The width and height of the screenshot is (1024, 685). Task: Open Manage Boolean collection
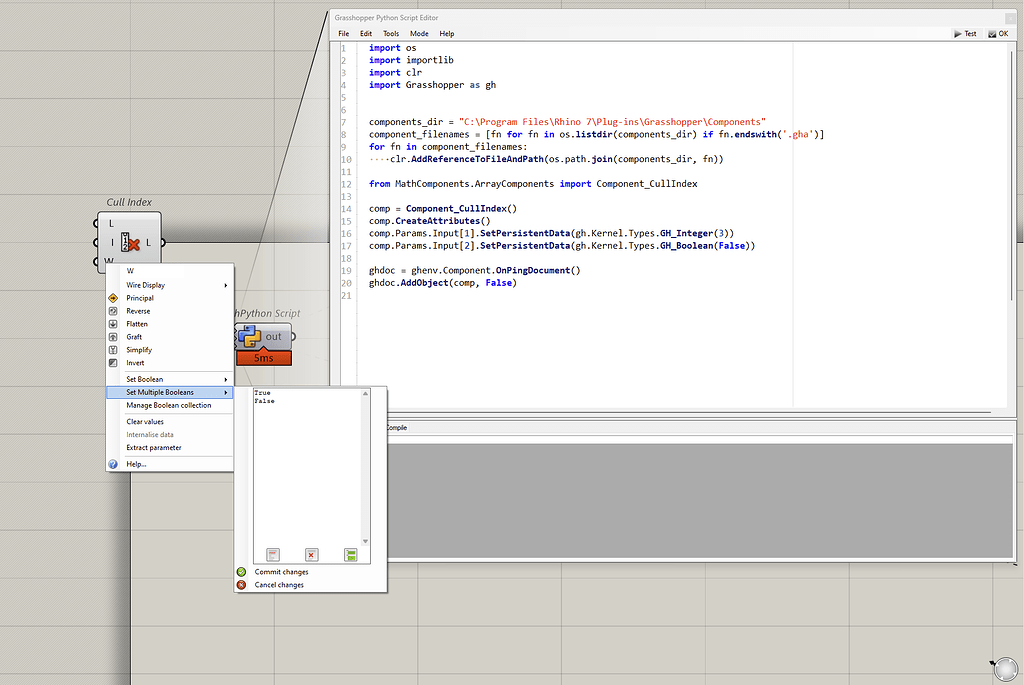(x=168, y=405)
